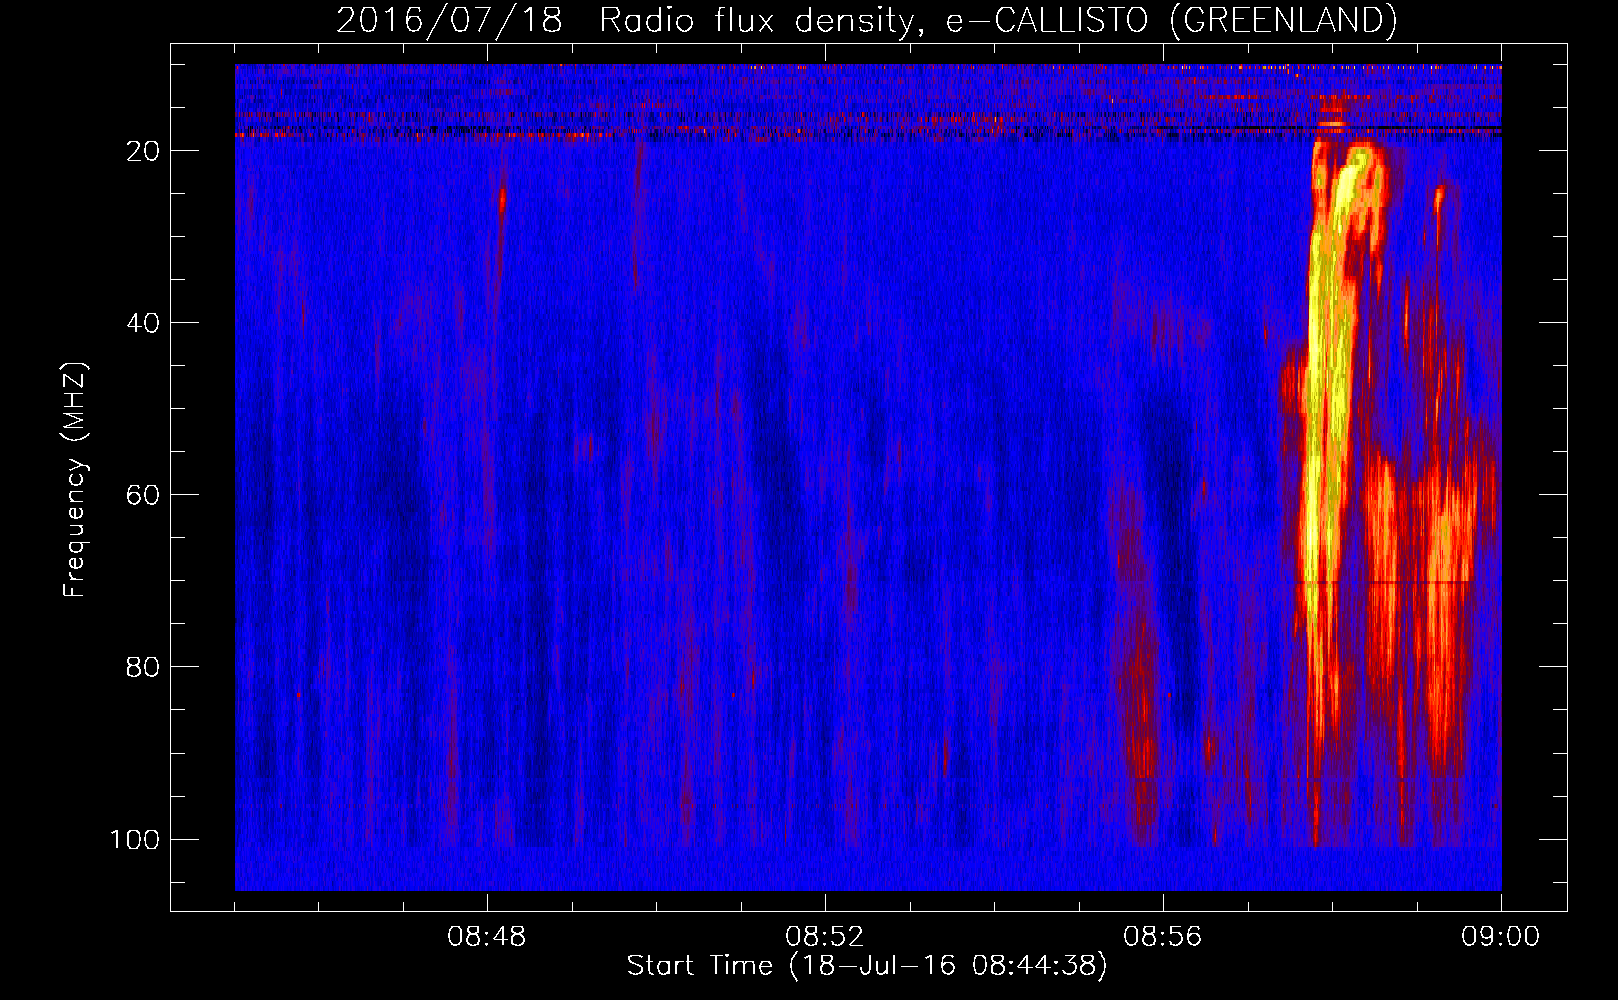Click the '80' frequency tick label
Screen dimensions: 1618x1000
pyautogui.click(x=143, y=667)
